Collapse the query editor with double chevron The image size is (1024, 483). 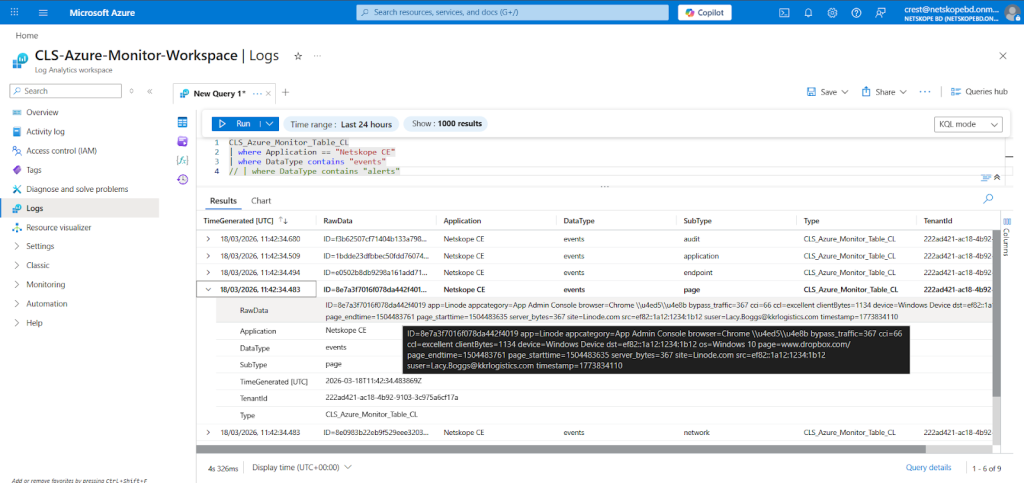click(x=997, y=178)
